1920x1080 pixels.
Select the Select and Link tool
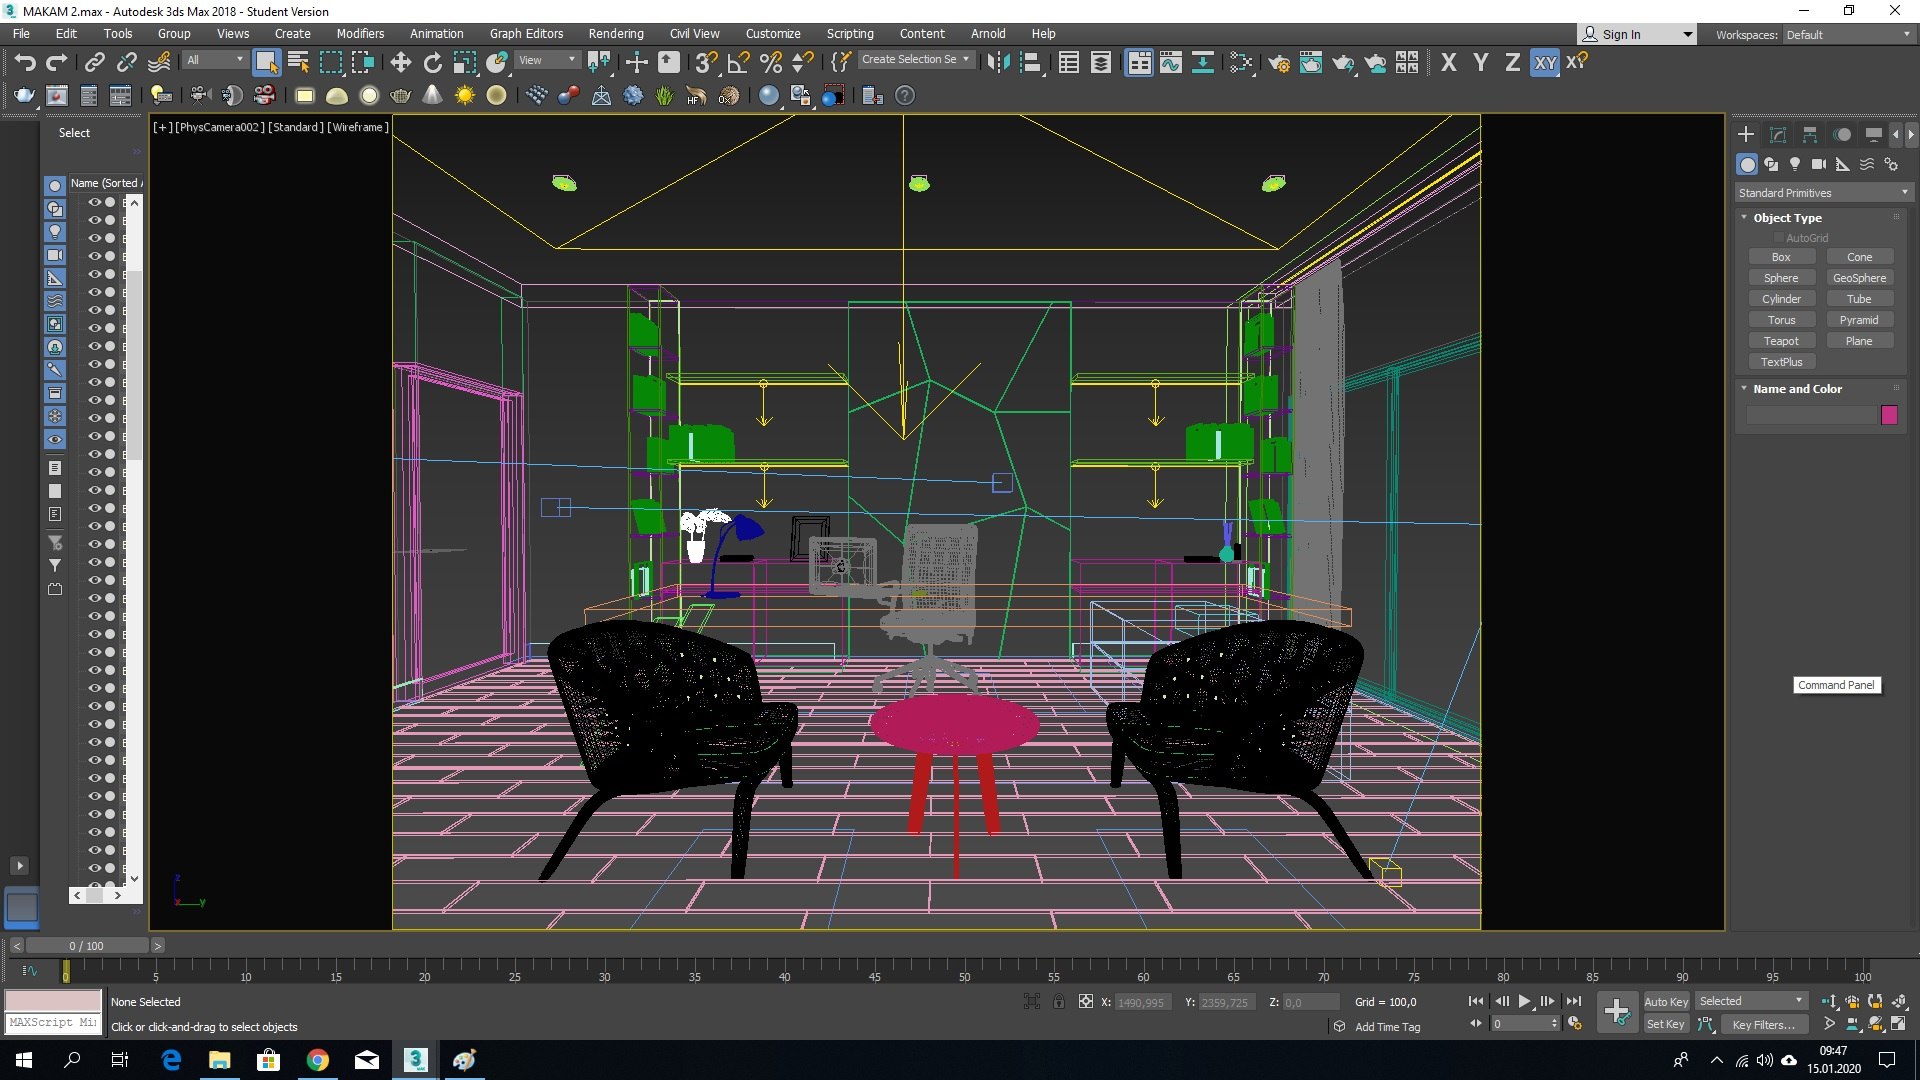tap(94, 63)
